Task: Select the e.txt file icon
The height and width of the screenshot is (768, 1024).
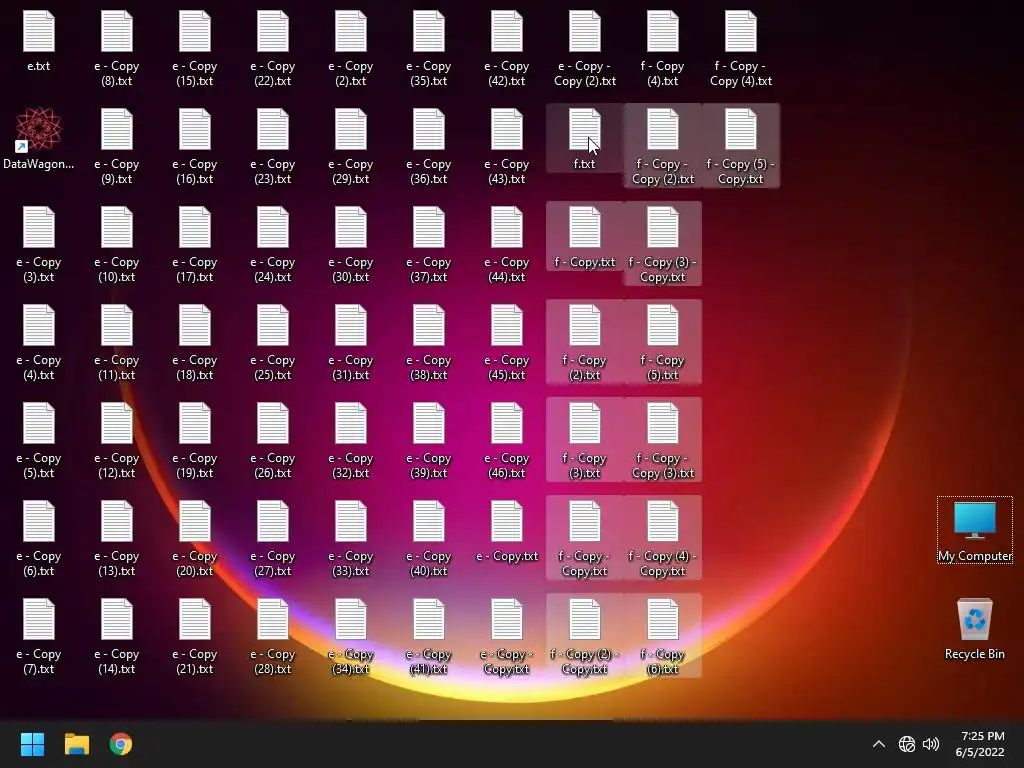Action: (x=39, y=40)
